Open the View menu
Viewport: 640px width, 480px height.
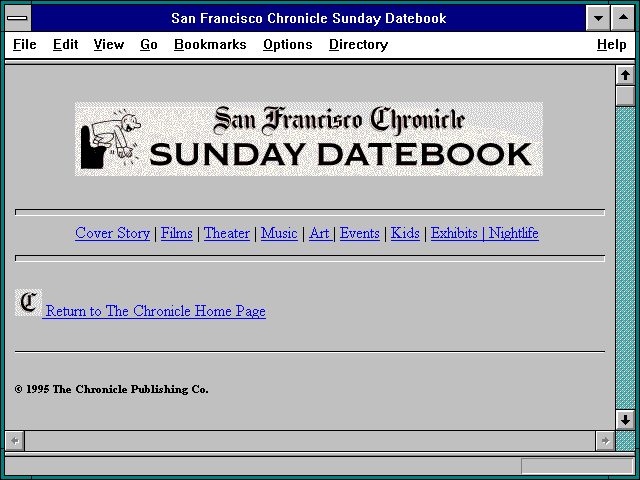click(109, 44)
